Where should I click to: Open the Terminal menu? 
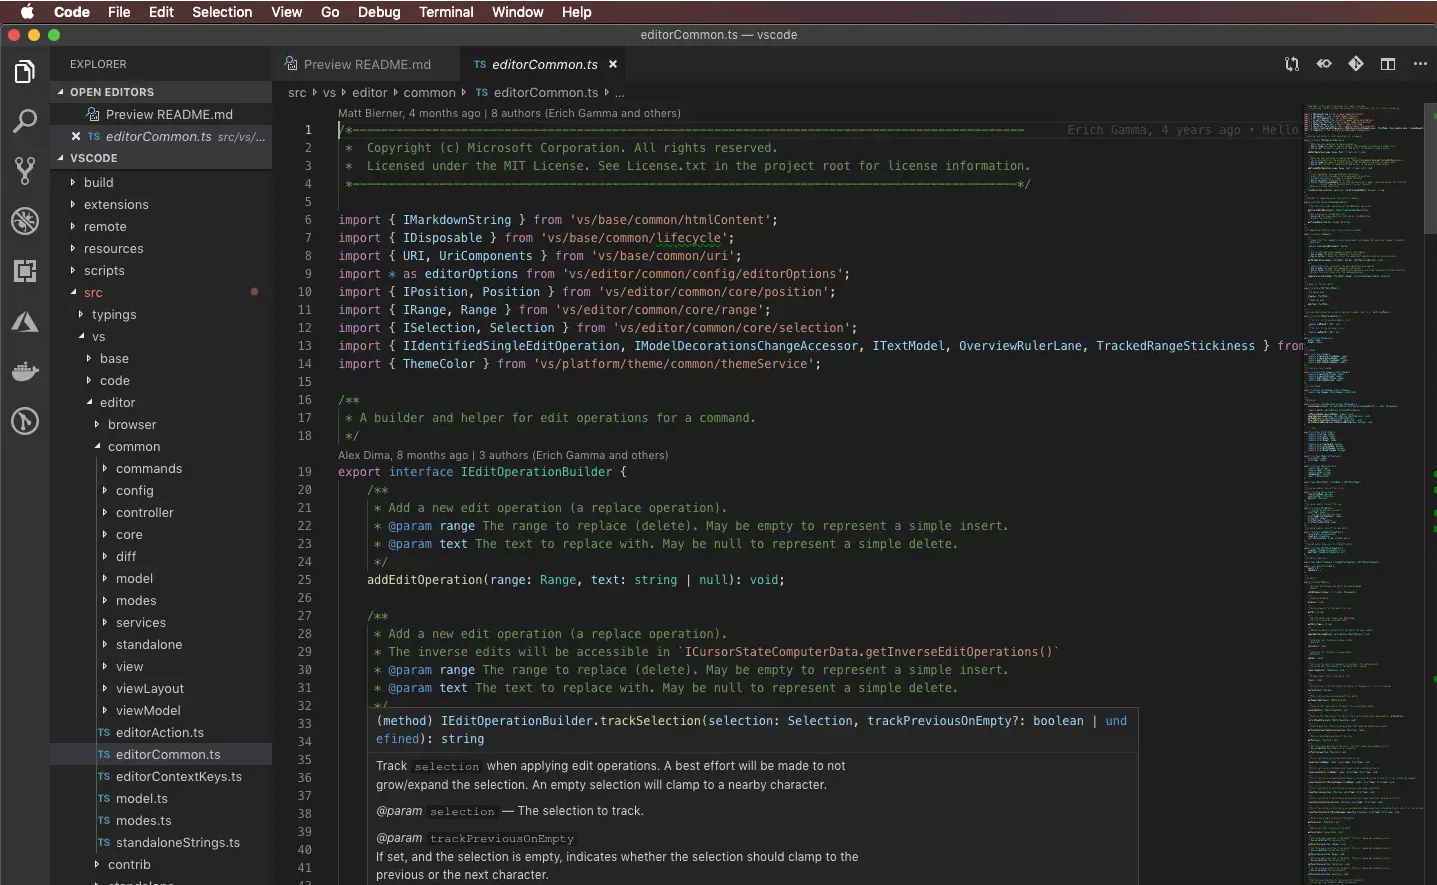446,12
